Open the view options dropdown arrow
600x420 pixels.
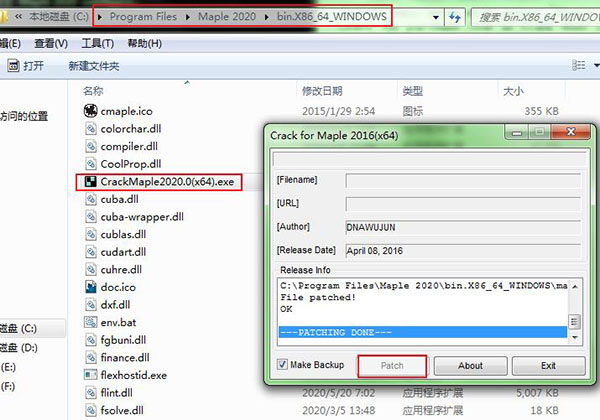(596, 65)
